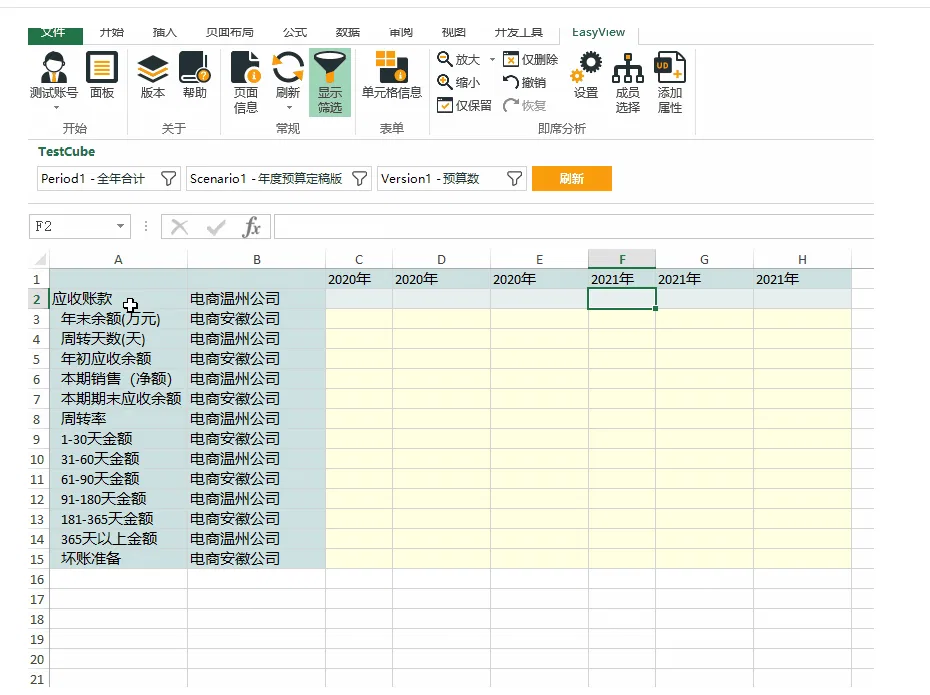930x695 pixels.
Task: Select the 365天以上金额 cell
Action: point(119,538)
